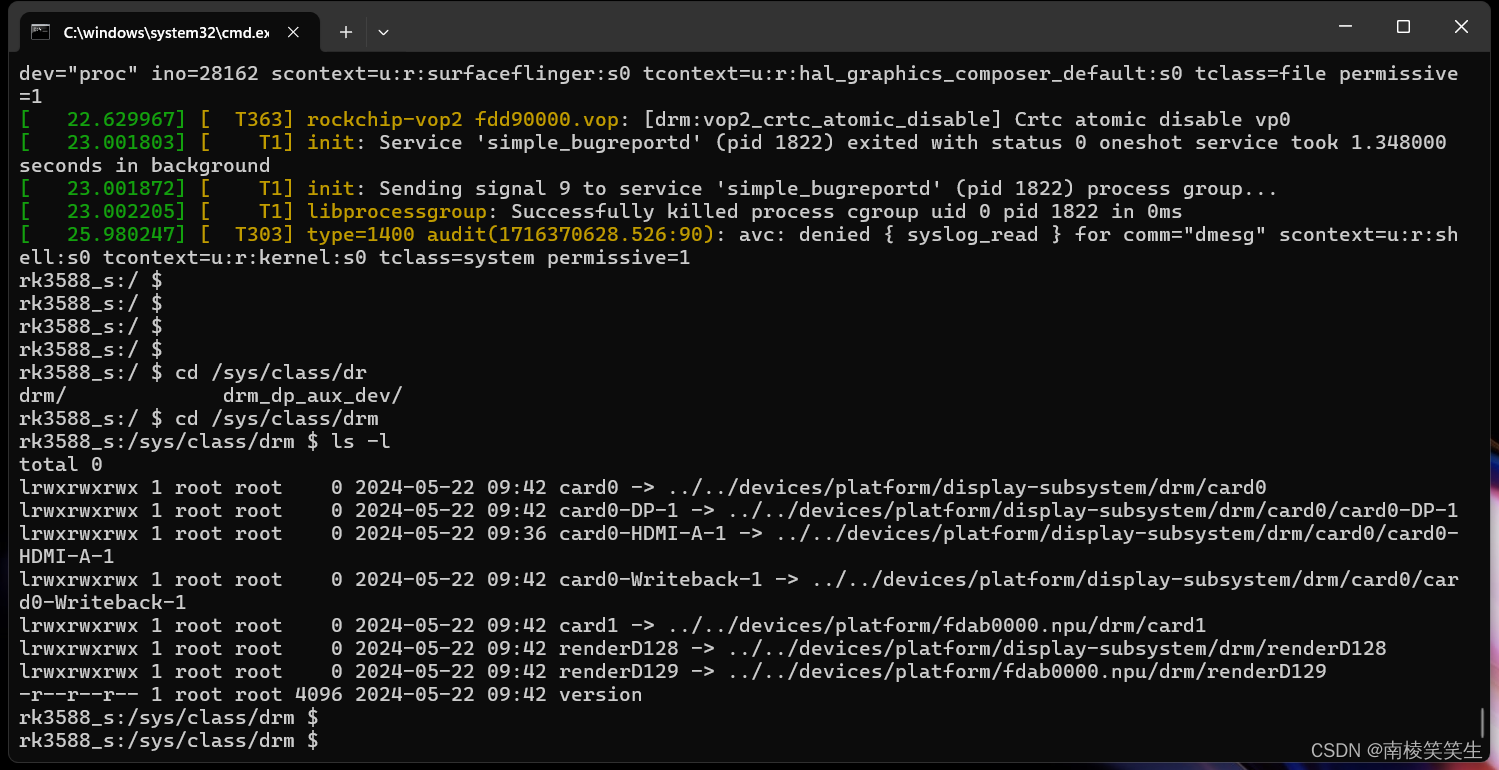Click 'card0-Writeback-1' entry name
This screenshot has height=770, width=1499.
pyautogui.click(x=660, y=579)
